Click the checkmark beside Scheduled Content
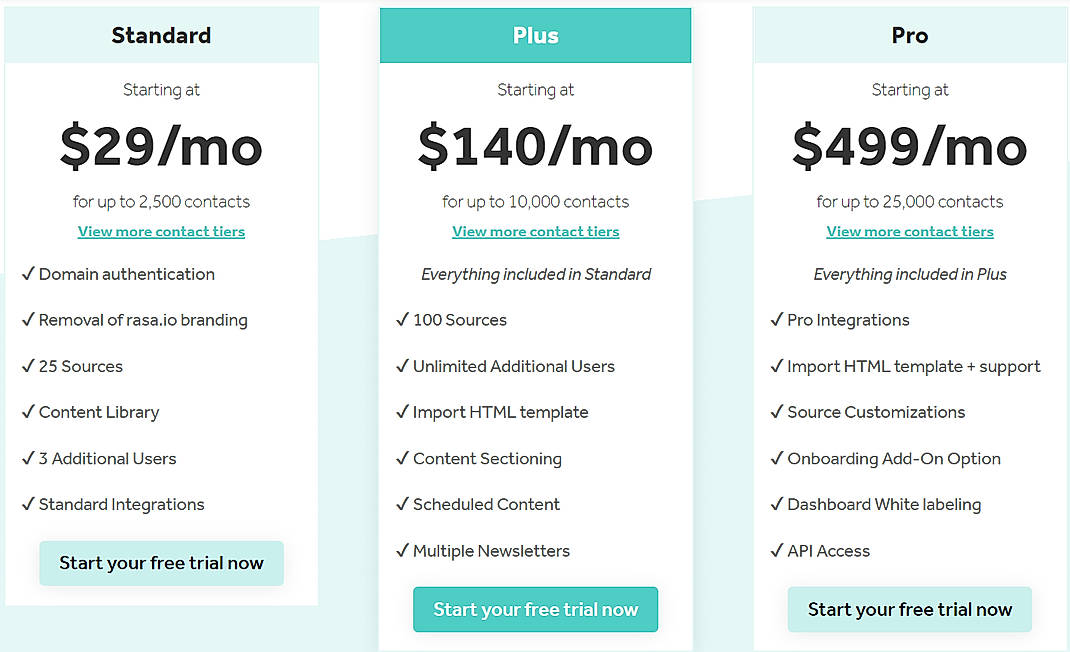Image resolution: width=1070 pixels, height=652 pixels. (x=402, y=505)
